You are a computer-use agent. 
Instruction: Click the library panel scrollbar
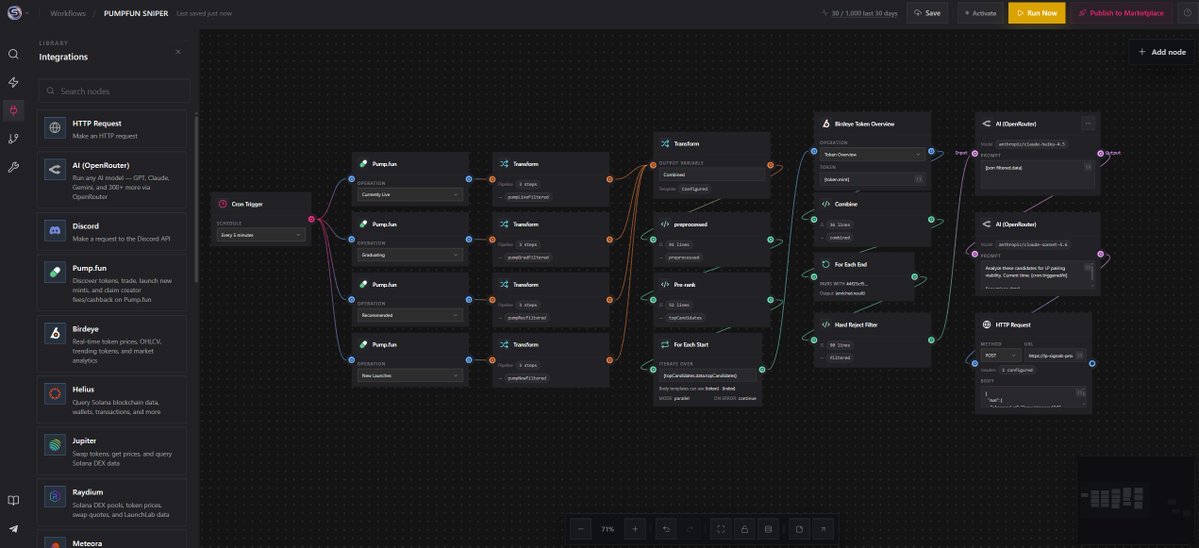pyautogui.click(x=196, y=199)
